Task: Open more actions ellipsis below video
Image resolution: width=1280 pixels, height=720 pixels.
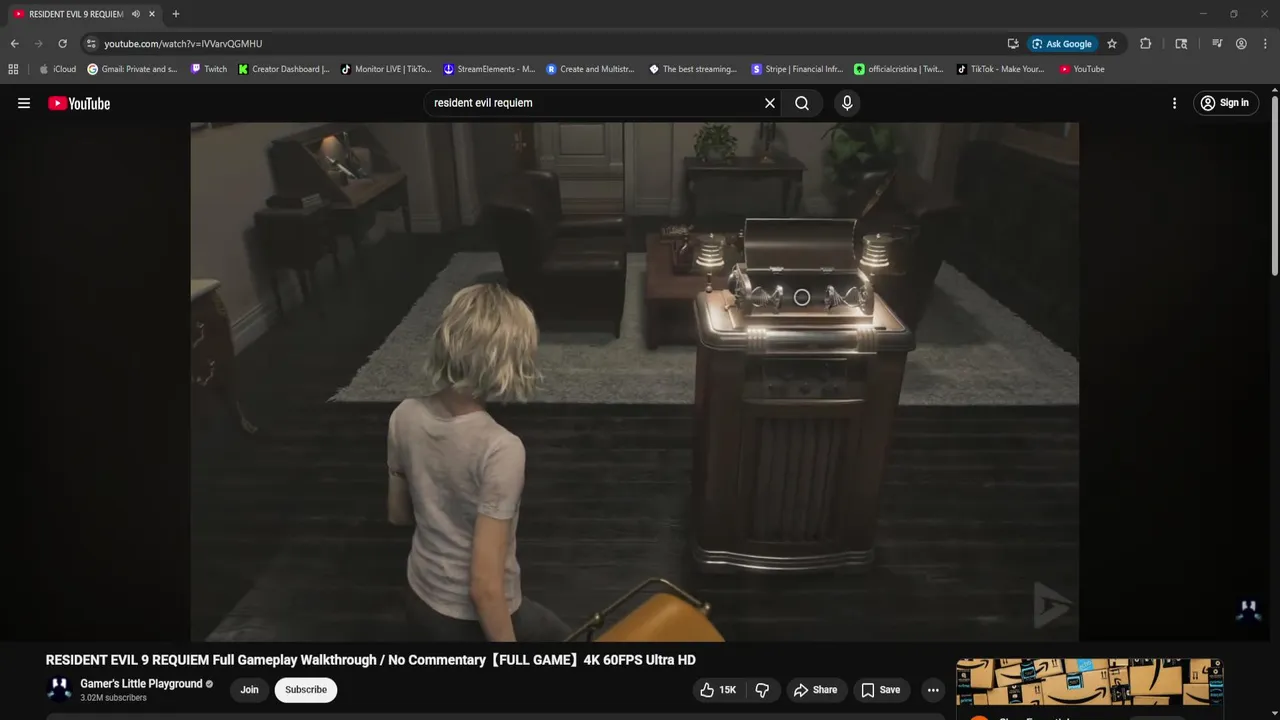Action: (x=933, y=690)
